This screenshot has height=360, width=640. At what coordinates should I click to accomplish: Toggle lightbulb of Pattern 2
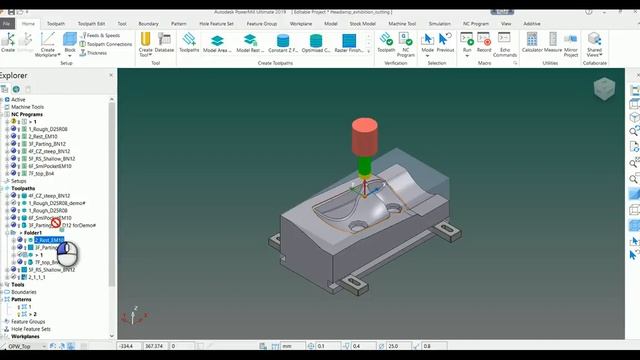point(19,314)
